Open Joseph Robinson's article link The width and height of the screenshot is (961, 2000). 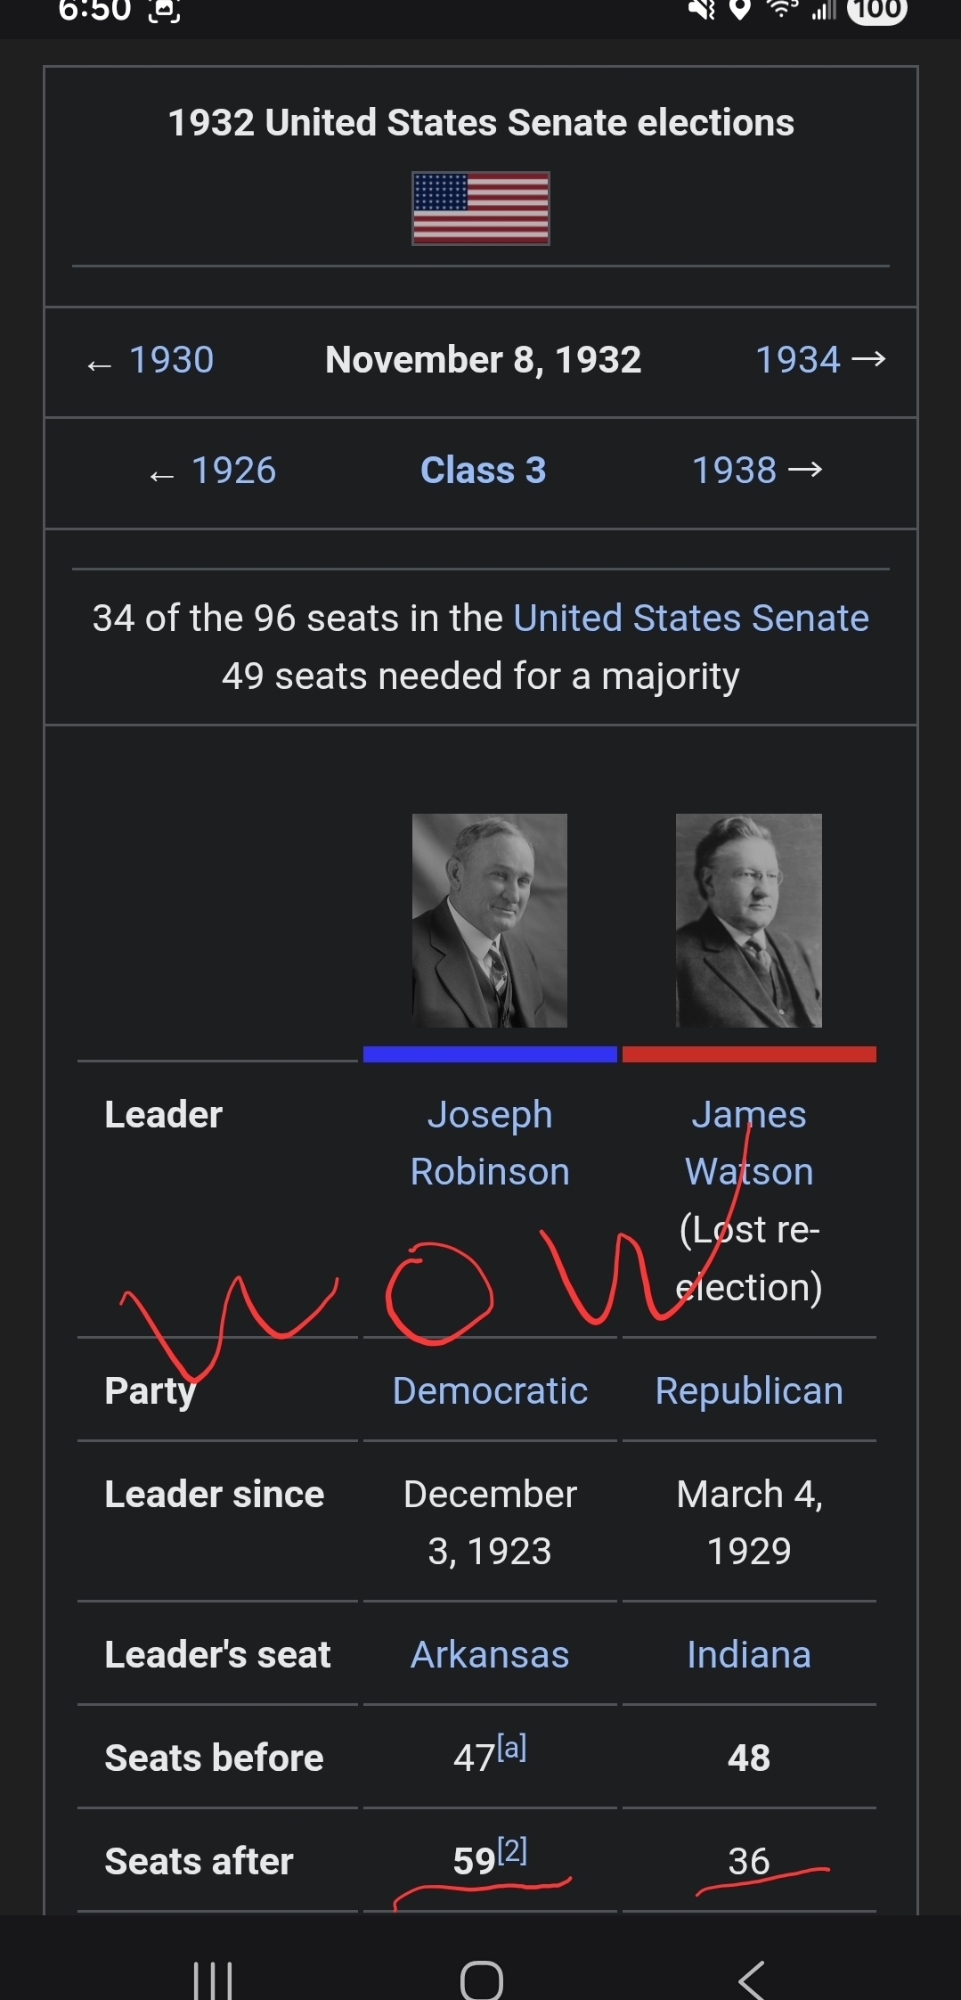pyautogui.click(x=489, y=1143)
